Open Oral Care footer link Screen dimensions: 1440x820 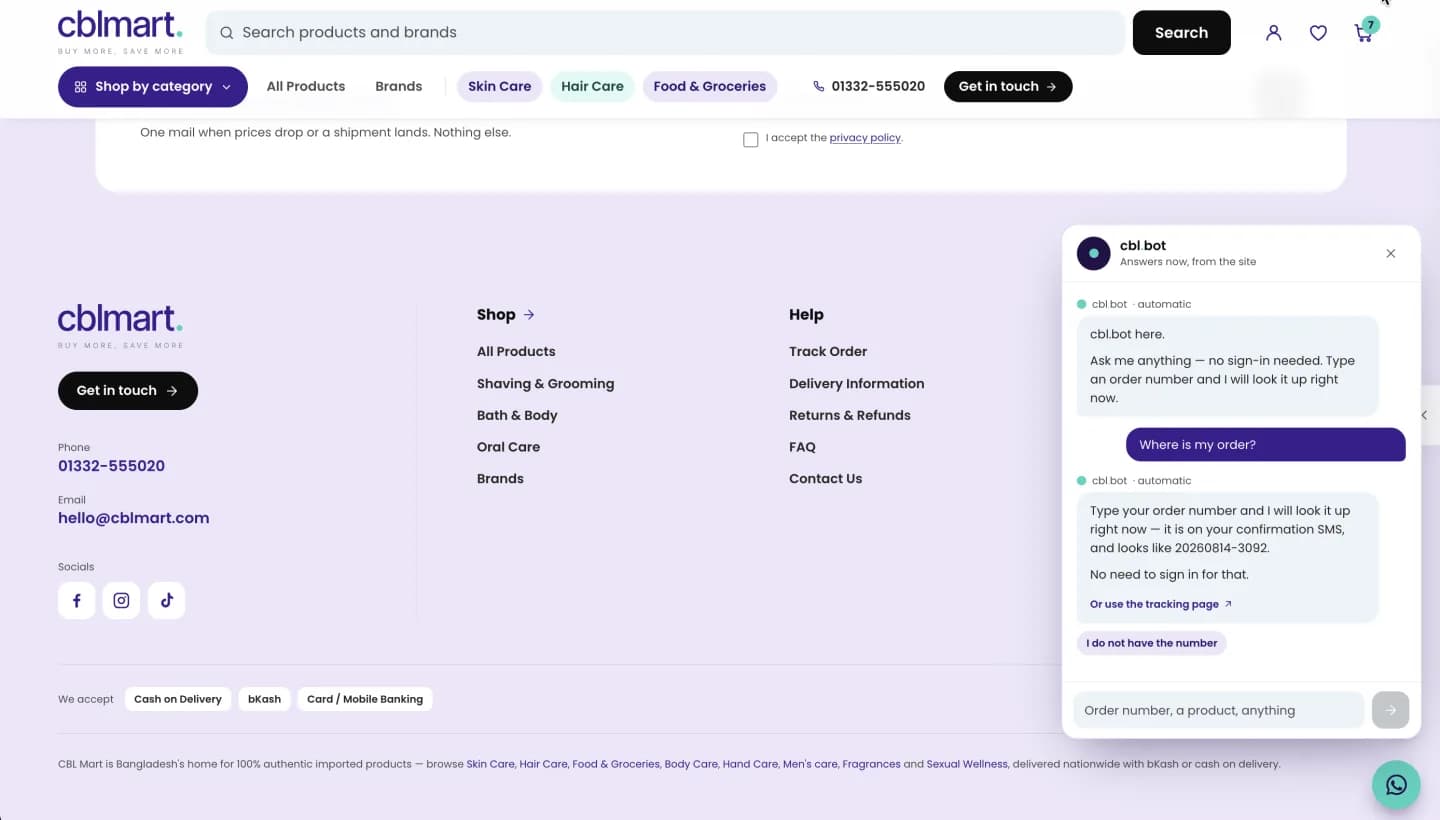point(508,447)
